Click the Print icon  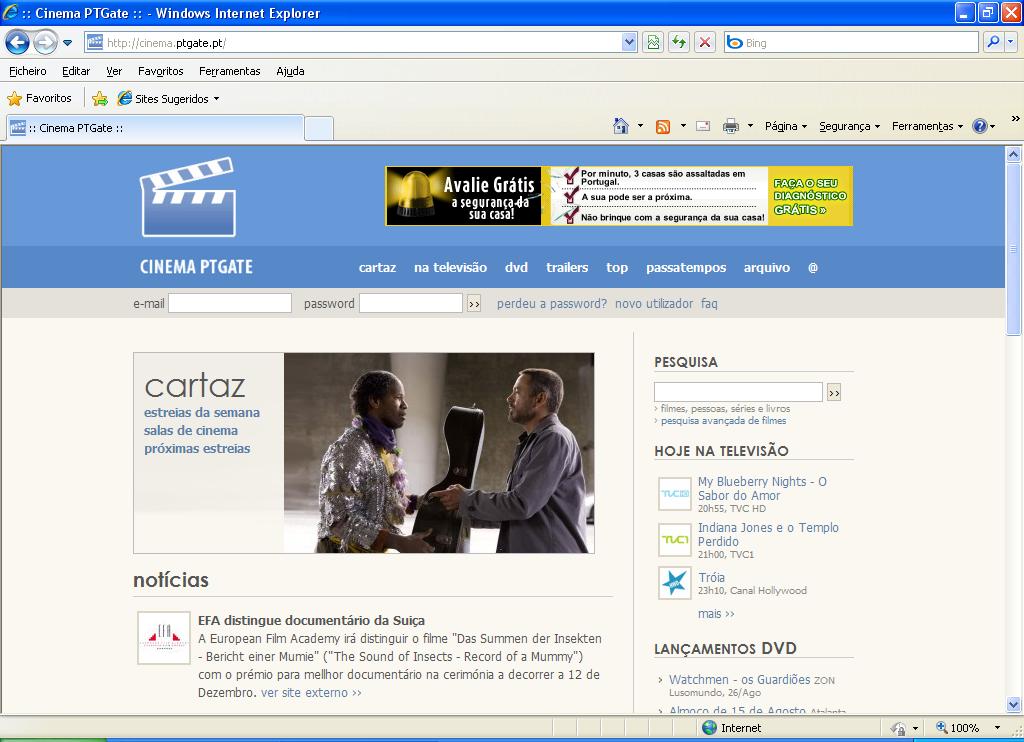[x=731, y=126]
